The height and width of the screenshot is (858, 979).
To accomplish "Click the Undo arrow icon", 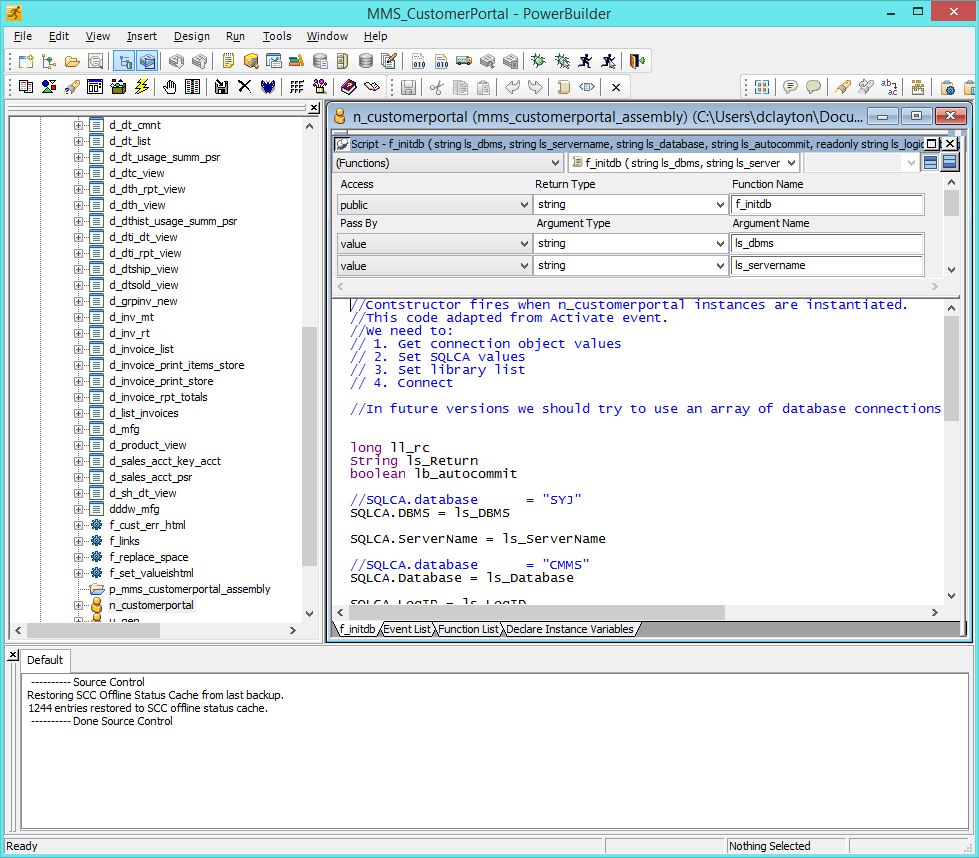I will tap(512, 87).
